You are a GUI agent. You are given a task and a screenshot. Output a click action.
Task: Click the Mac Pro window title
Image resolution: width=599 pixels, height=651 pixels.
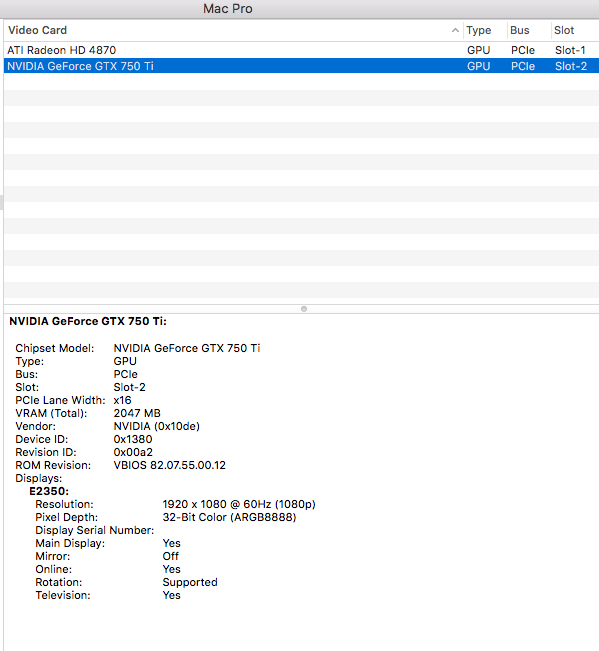pyautogui.click(x=227, y=9)
